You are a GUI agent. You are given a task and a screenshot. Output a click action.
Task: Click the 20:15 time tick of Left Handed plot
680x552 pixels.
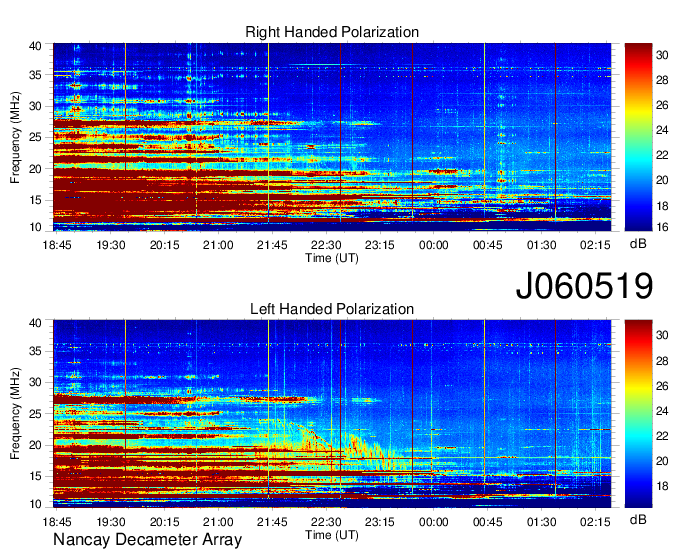165,522
